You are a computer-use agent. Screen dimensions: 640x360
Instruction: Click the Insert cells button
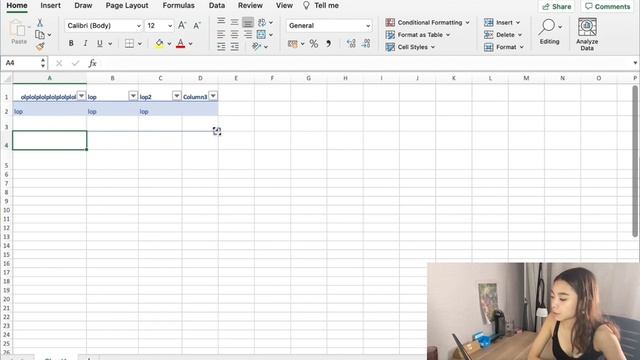(x=502, y=22)
